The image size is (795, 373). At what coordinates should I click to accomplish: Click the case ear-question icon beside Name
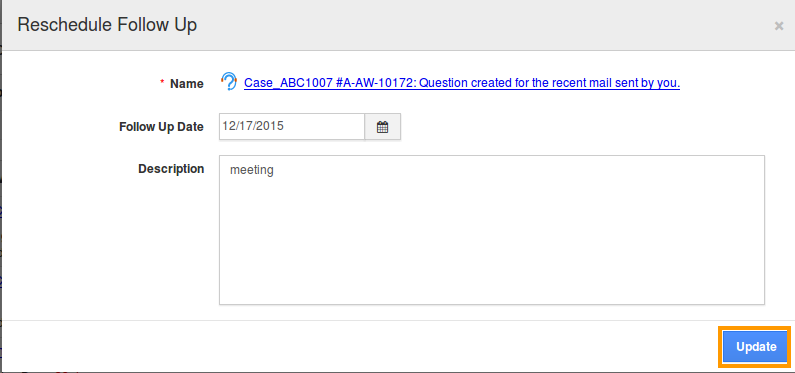[x=229, y=82]
